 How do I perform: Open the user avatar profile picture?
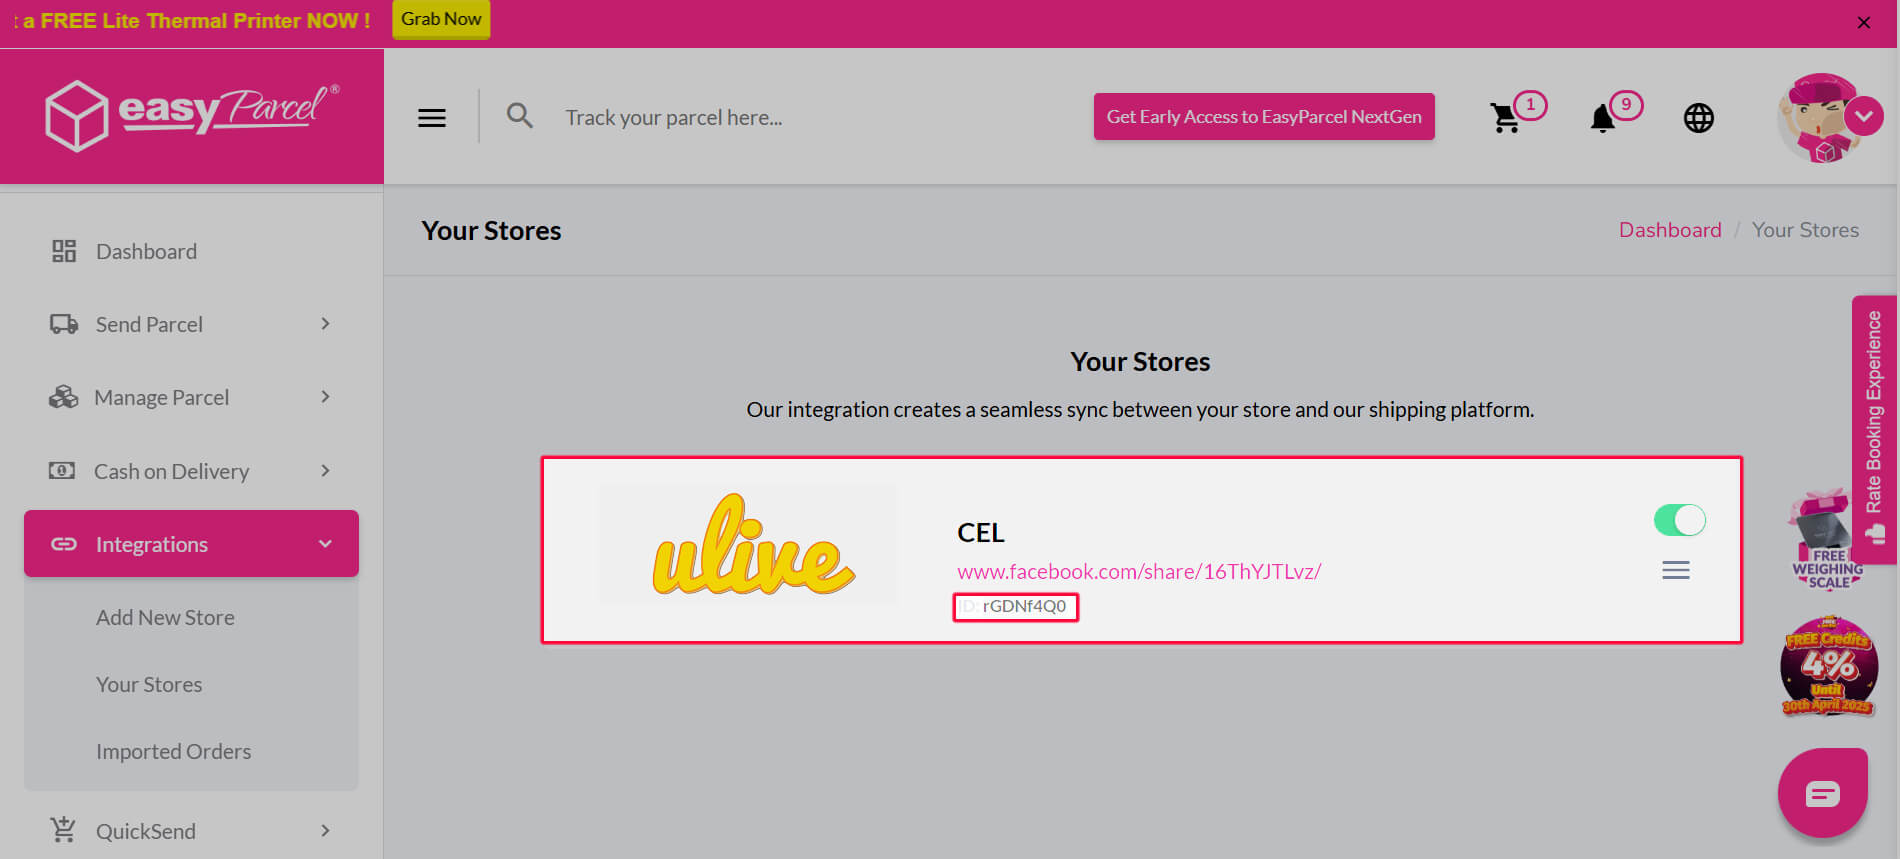1820,118
